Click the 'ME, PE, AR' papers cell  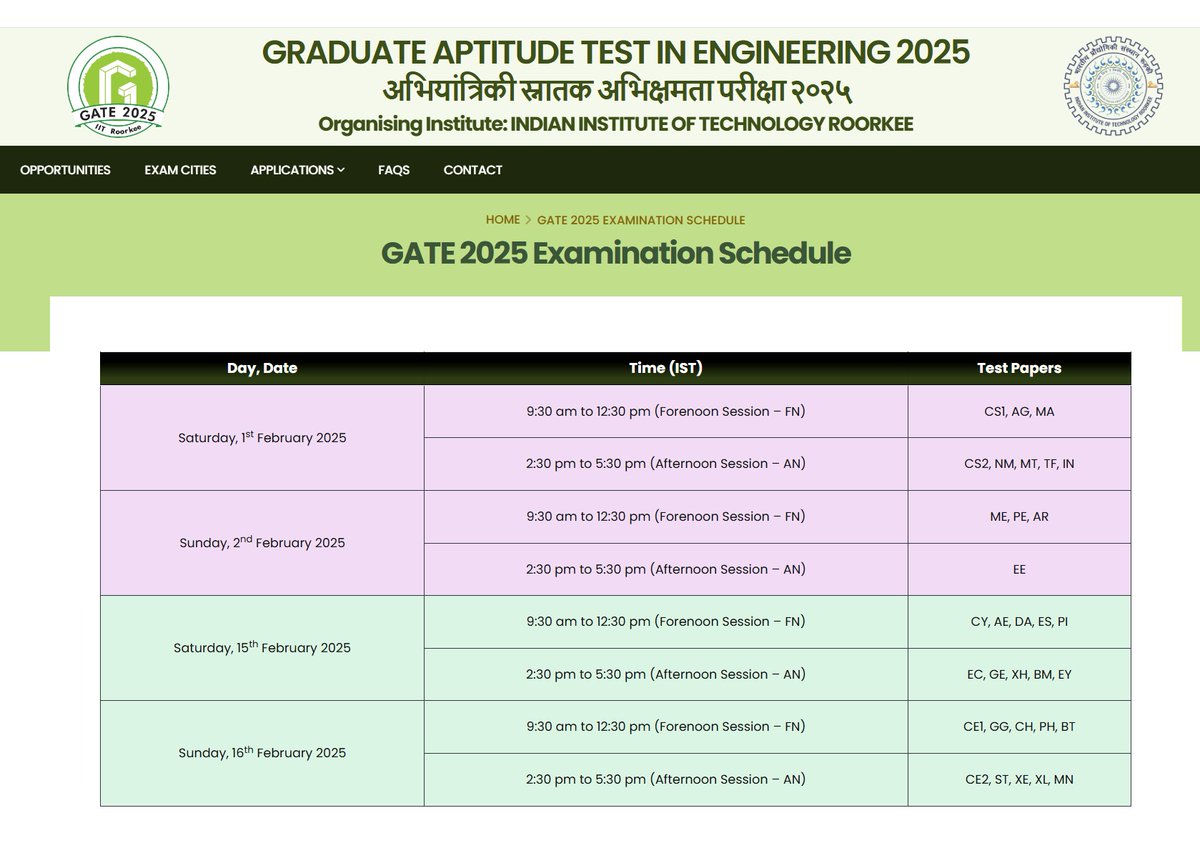(x=1019, y=517)
